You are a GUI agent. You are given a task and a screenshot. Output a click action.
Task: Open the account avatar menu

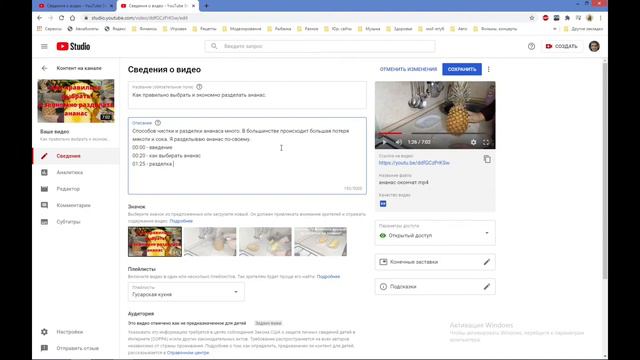point(594,47)
